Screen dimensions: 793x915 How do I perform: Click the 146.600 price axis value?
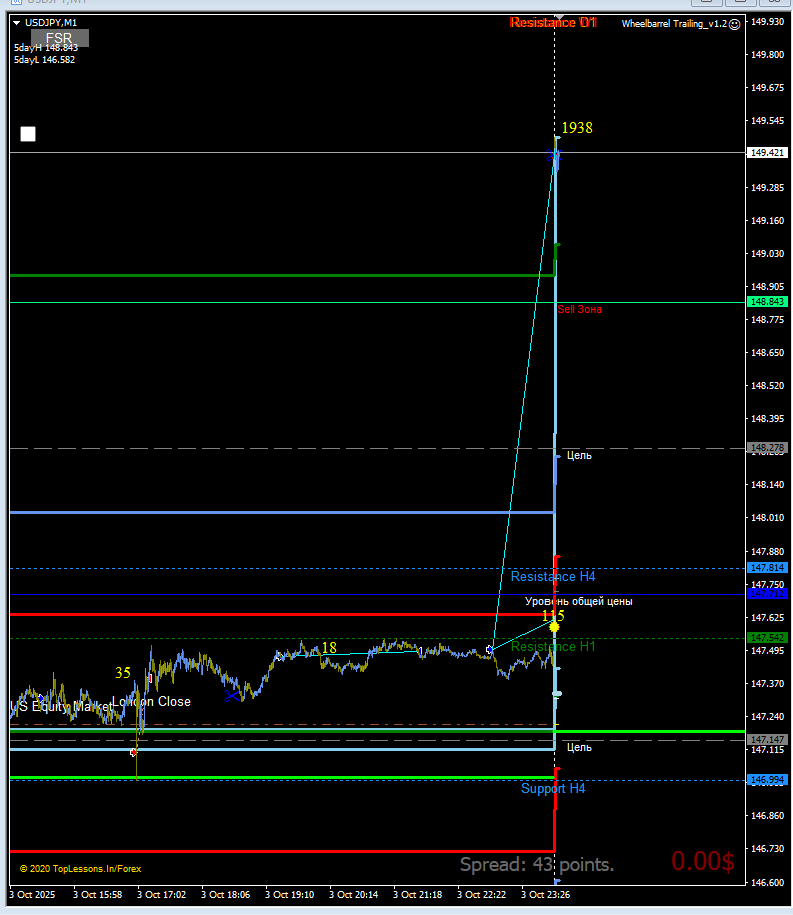pos(767,882)
